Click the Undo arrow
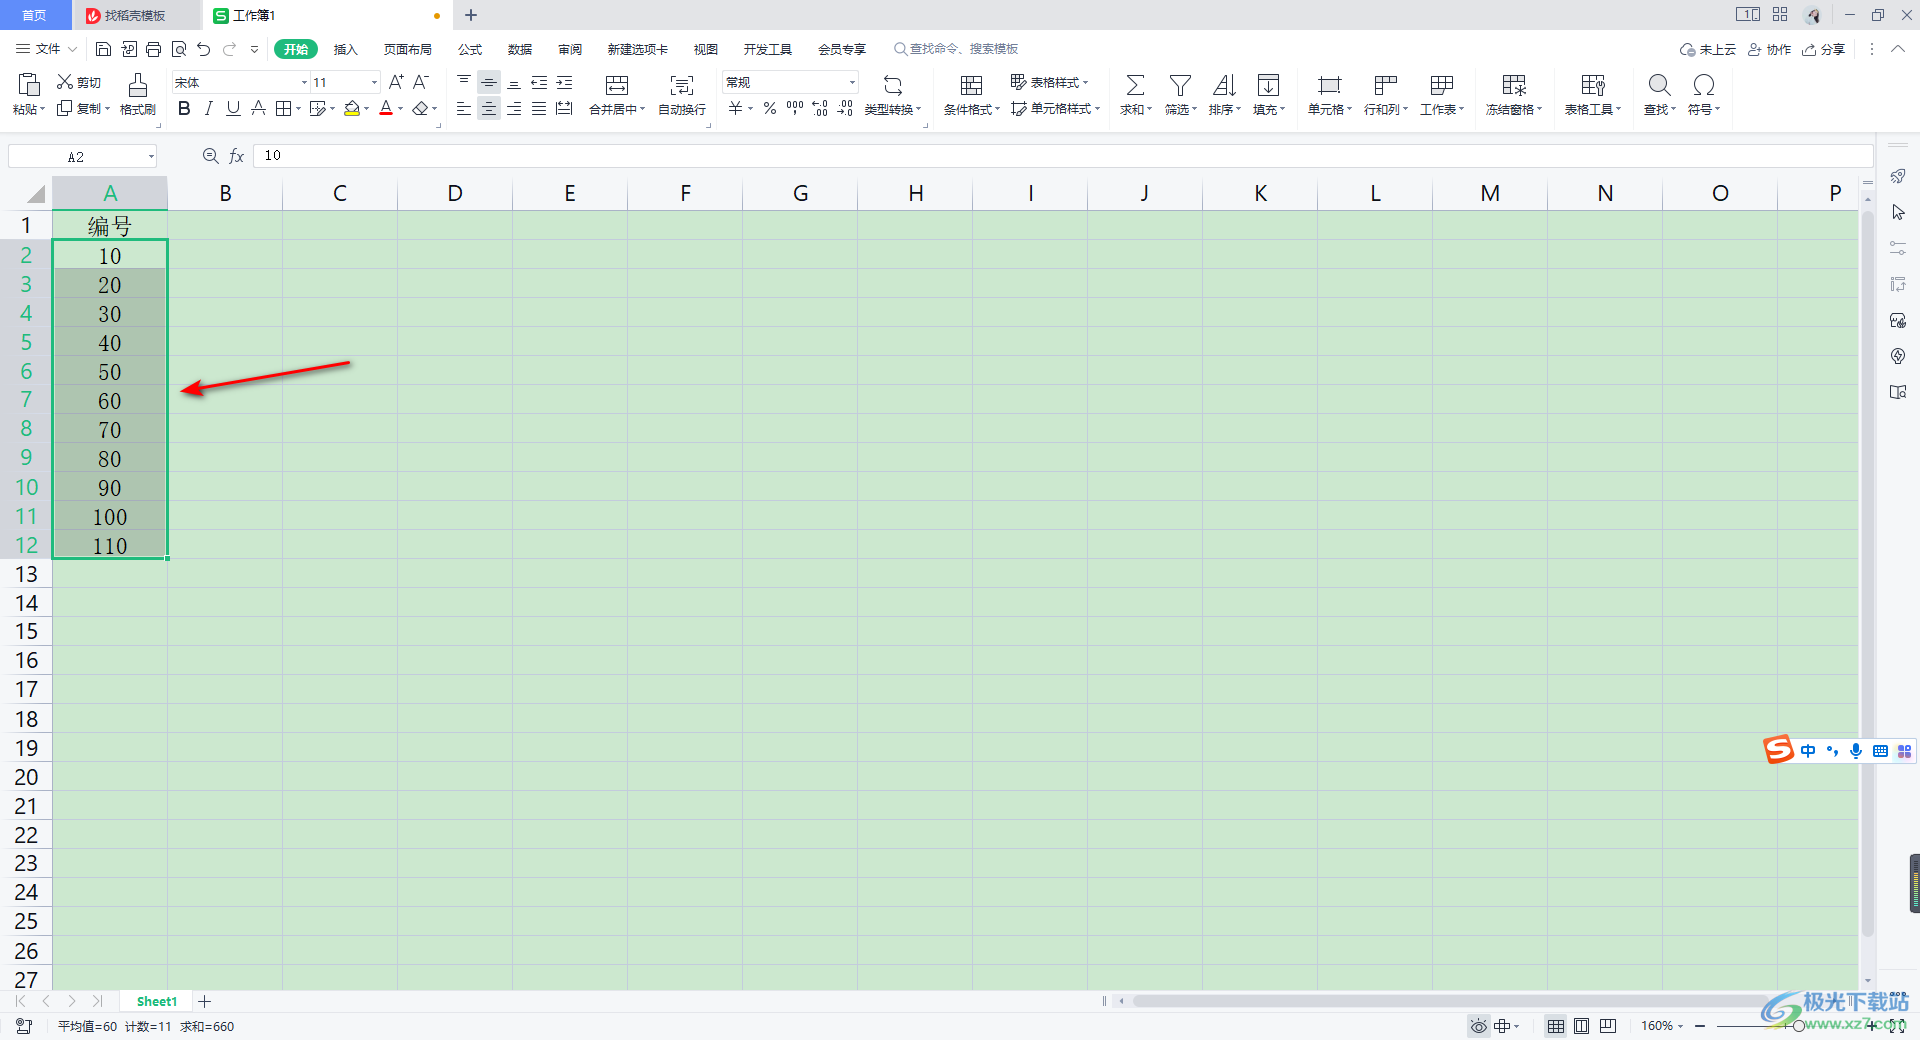The image size is (1920, 1040). click(204, 49)
